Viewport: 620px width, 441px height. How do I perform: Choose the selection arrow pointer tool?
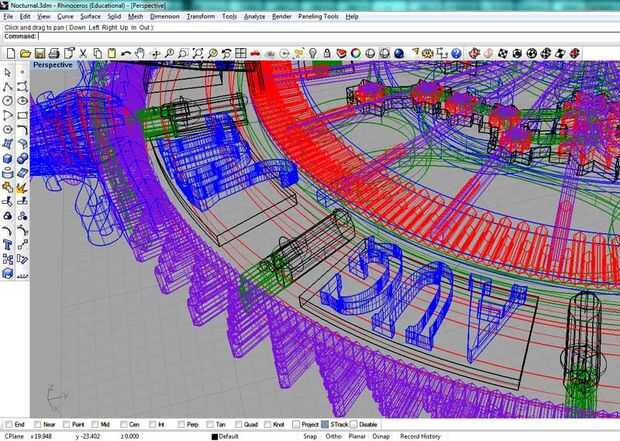click(x=8, y=73)
